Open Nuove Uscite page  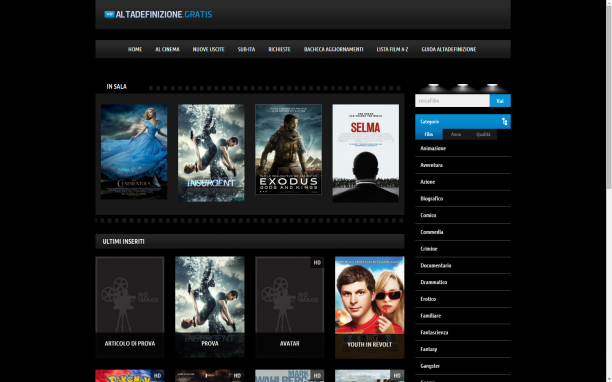[x=208, y=50]
